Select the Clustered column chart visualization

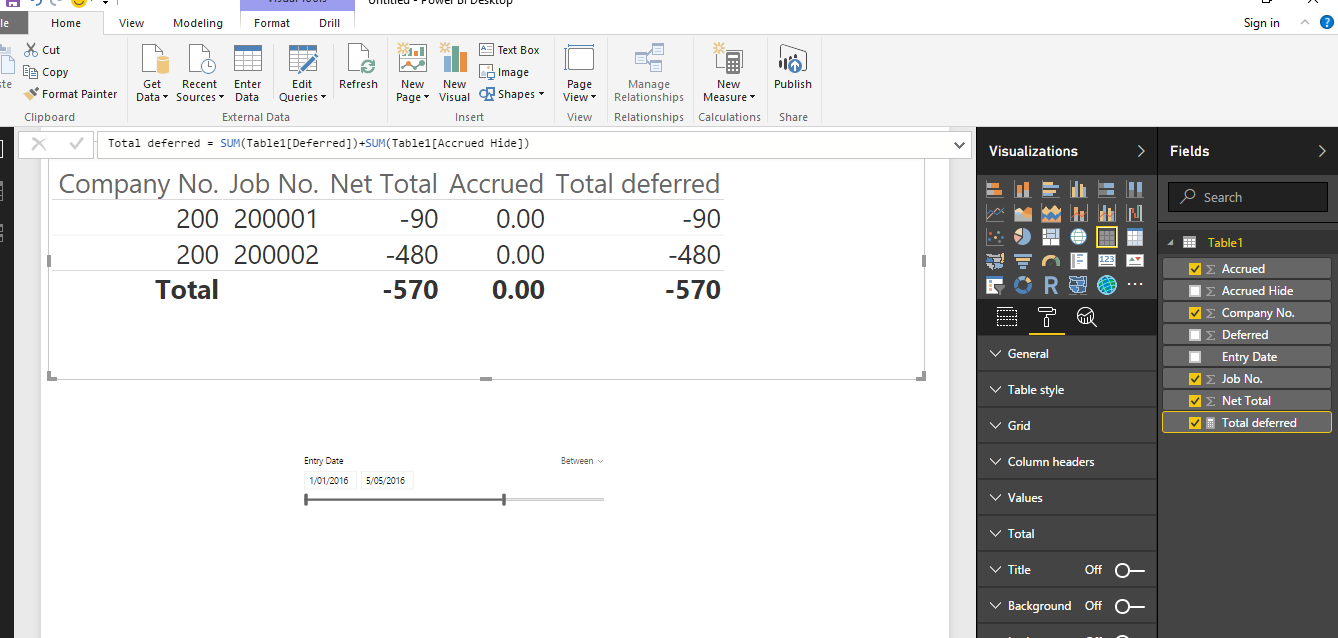click(1079, 189)
